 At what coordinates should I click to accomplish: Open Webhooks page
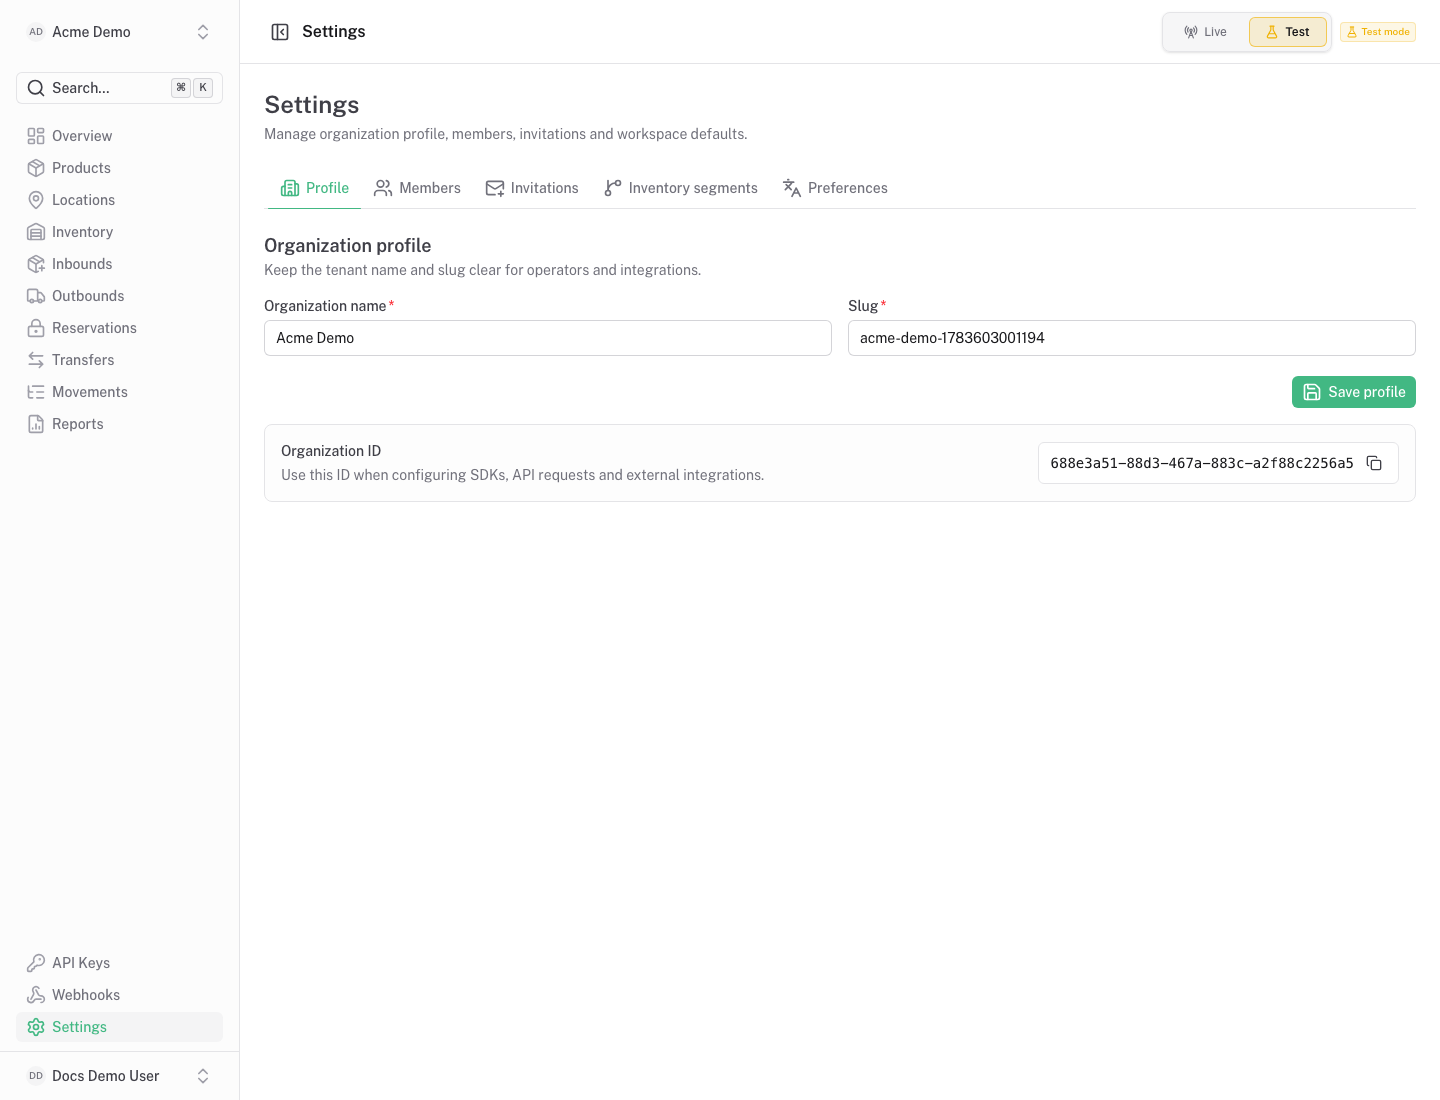(119, 995)
